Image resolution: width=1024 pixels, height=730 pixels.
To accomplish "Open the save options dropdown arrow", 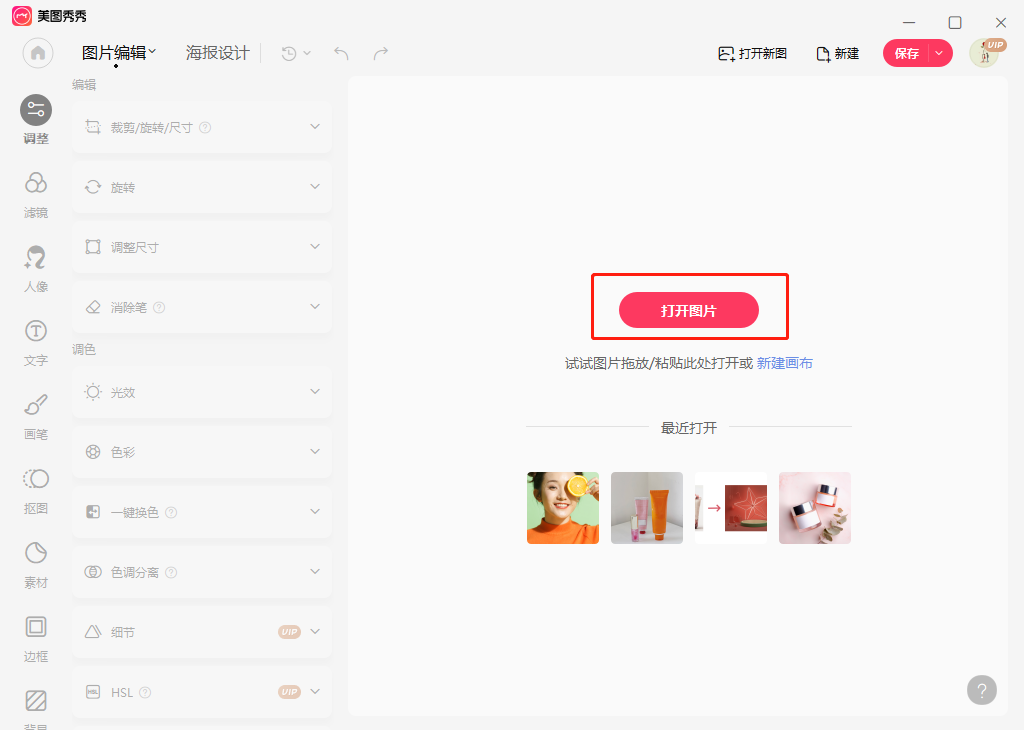I will (x=939, y=54).
